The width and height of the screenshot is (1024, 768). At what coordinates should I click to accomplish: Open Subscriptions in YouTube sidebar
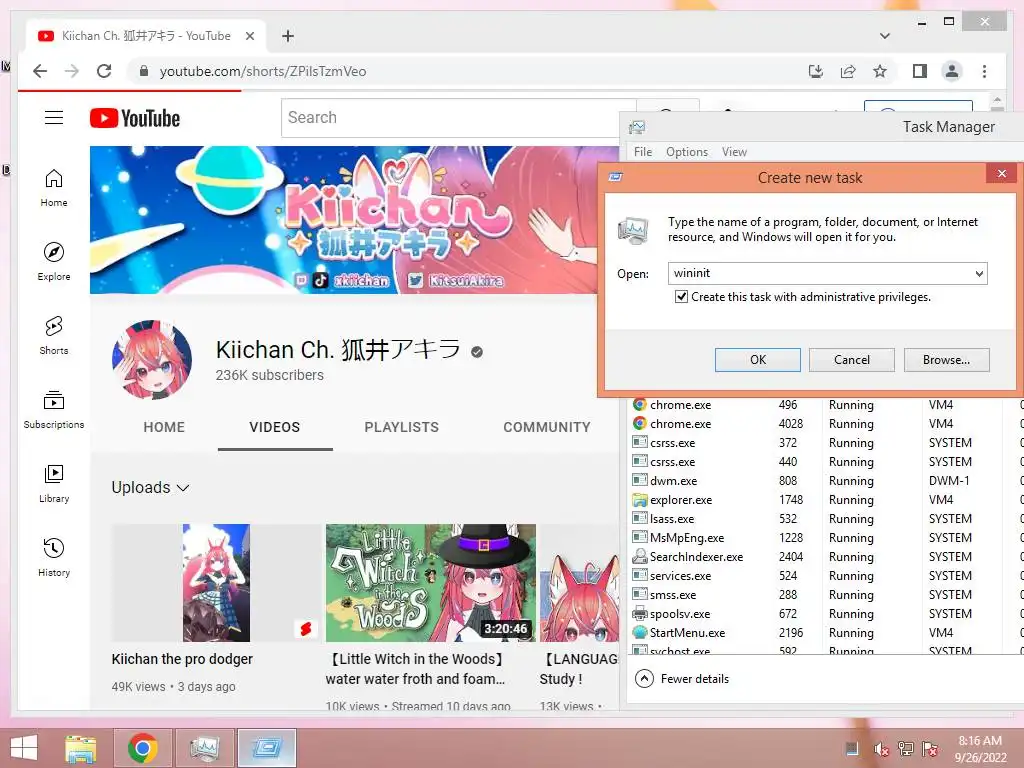click(54, 409)
